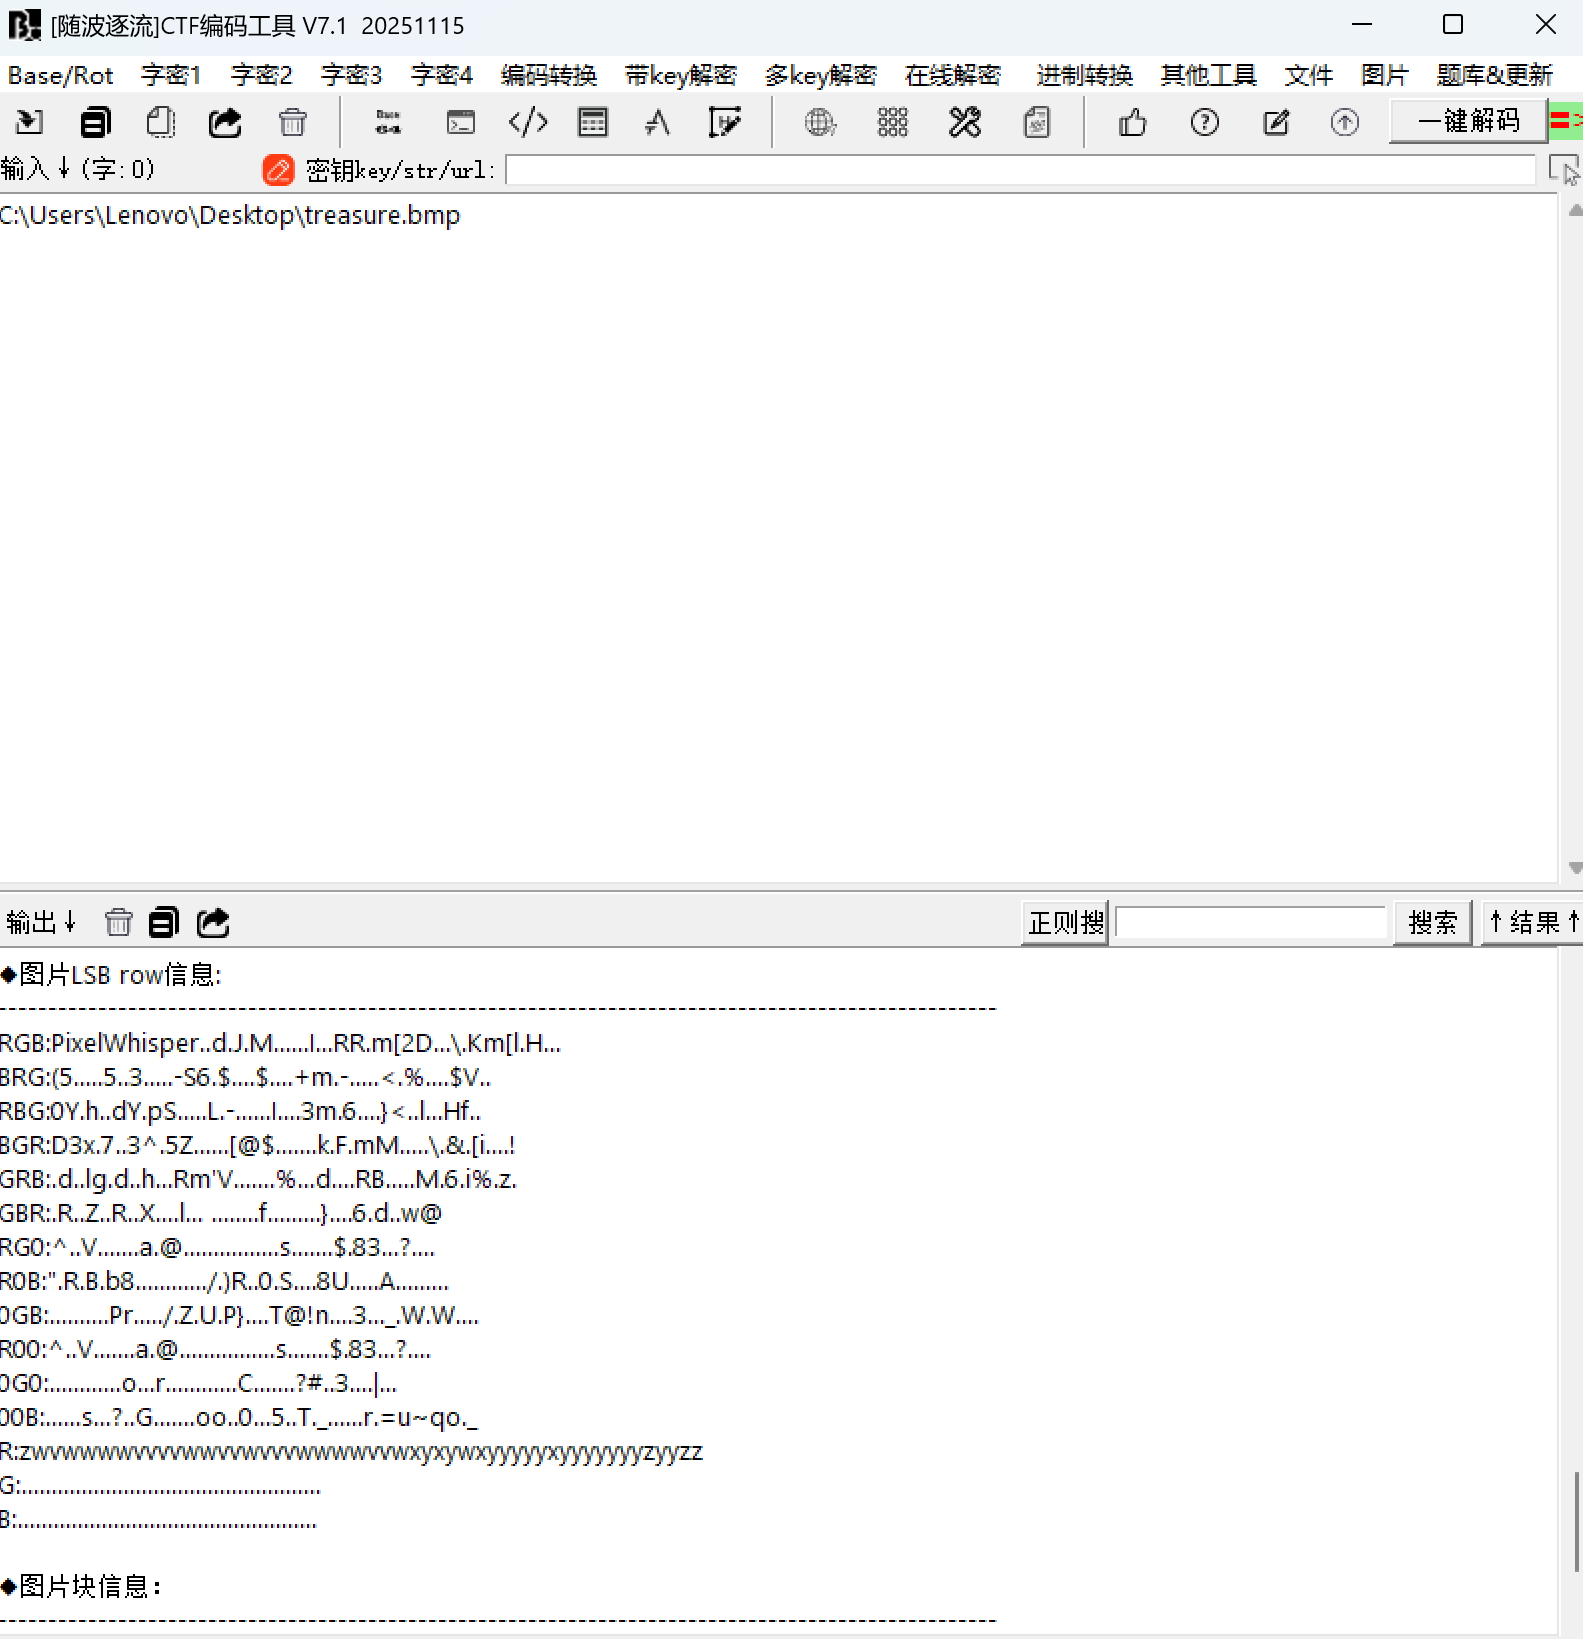This screenshot has height=1639, width=1583.
Task: Click the globe web icon
Action: [x=820, y=122]
